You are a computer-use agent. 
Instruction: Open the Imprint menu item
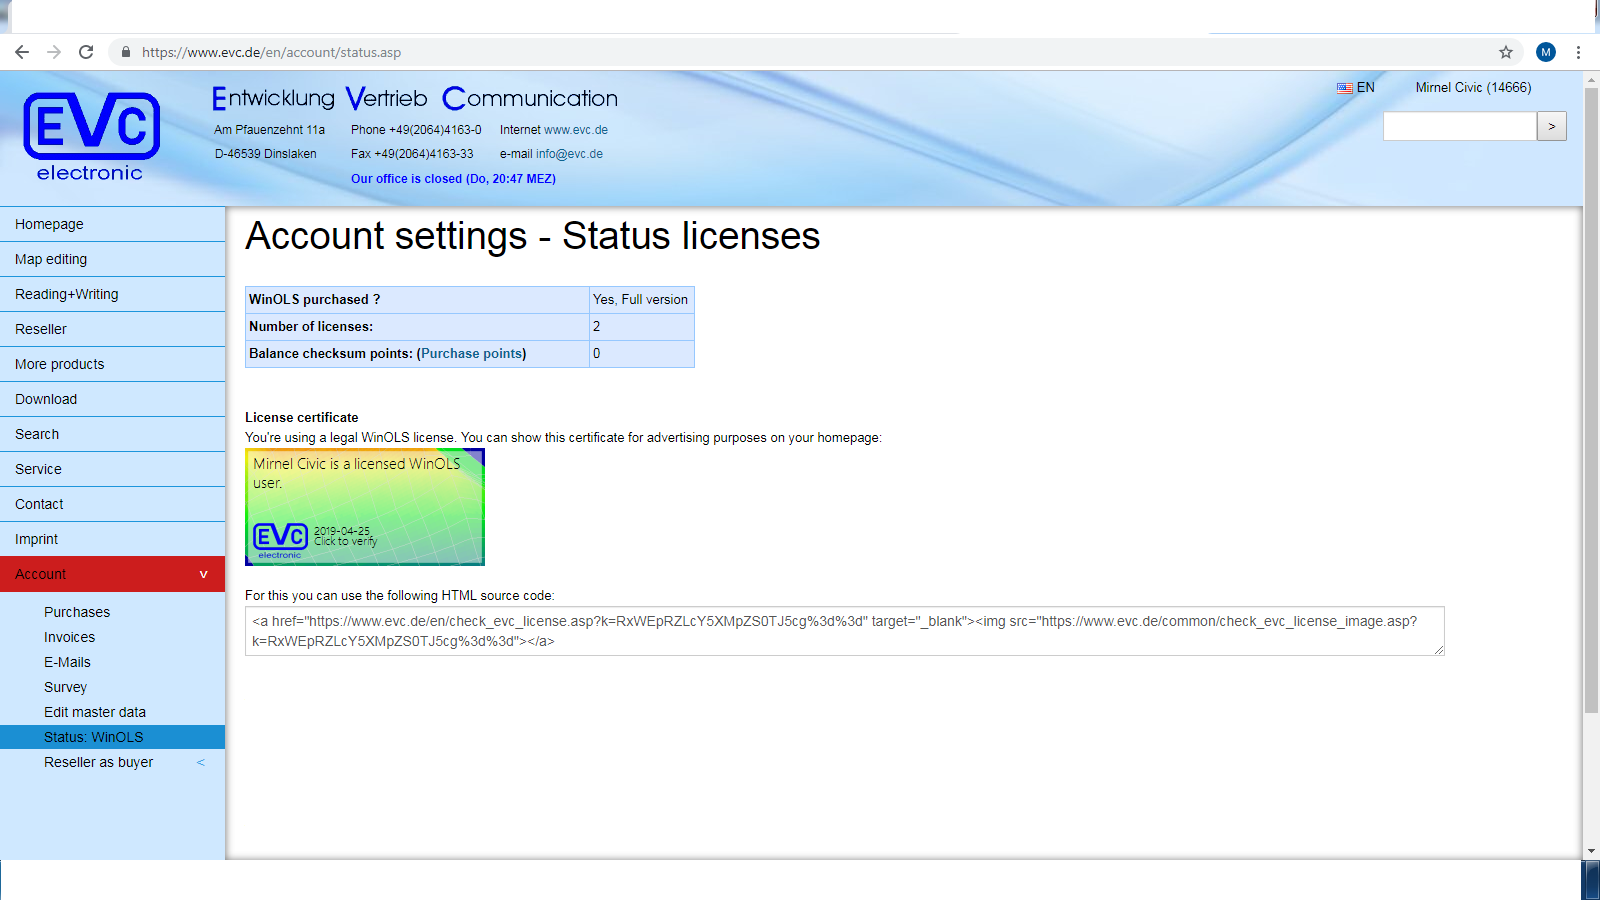[x=112, y=539]
